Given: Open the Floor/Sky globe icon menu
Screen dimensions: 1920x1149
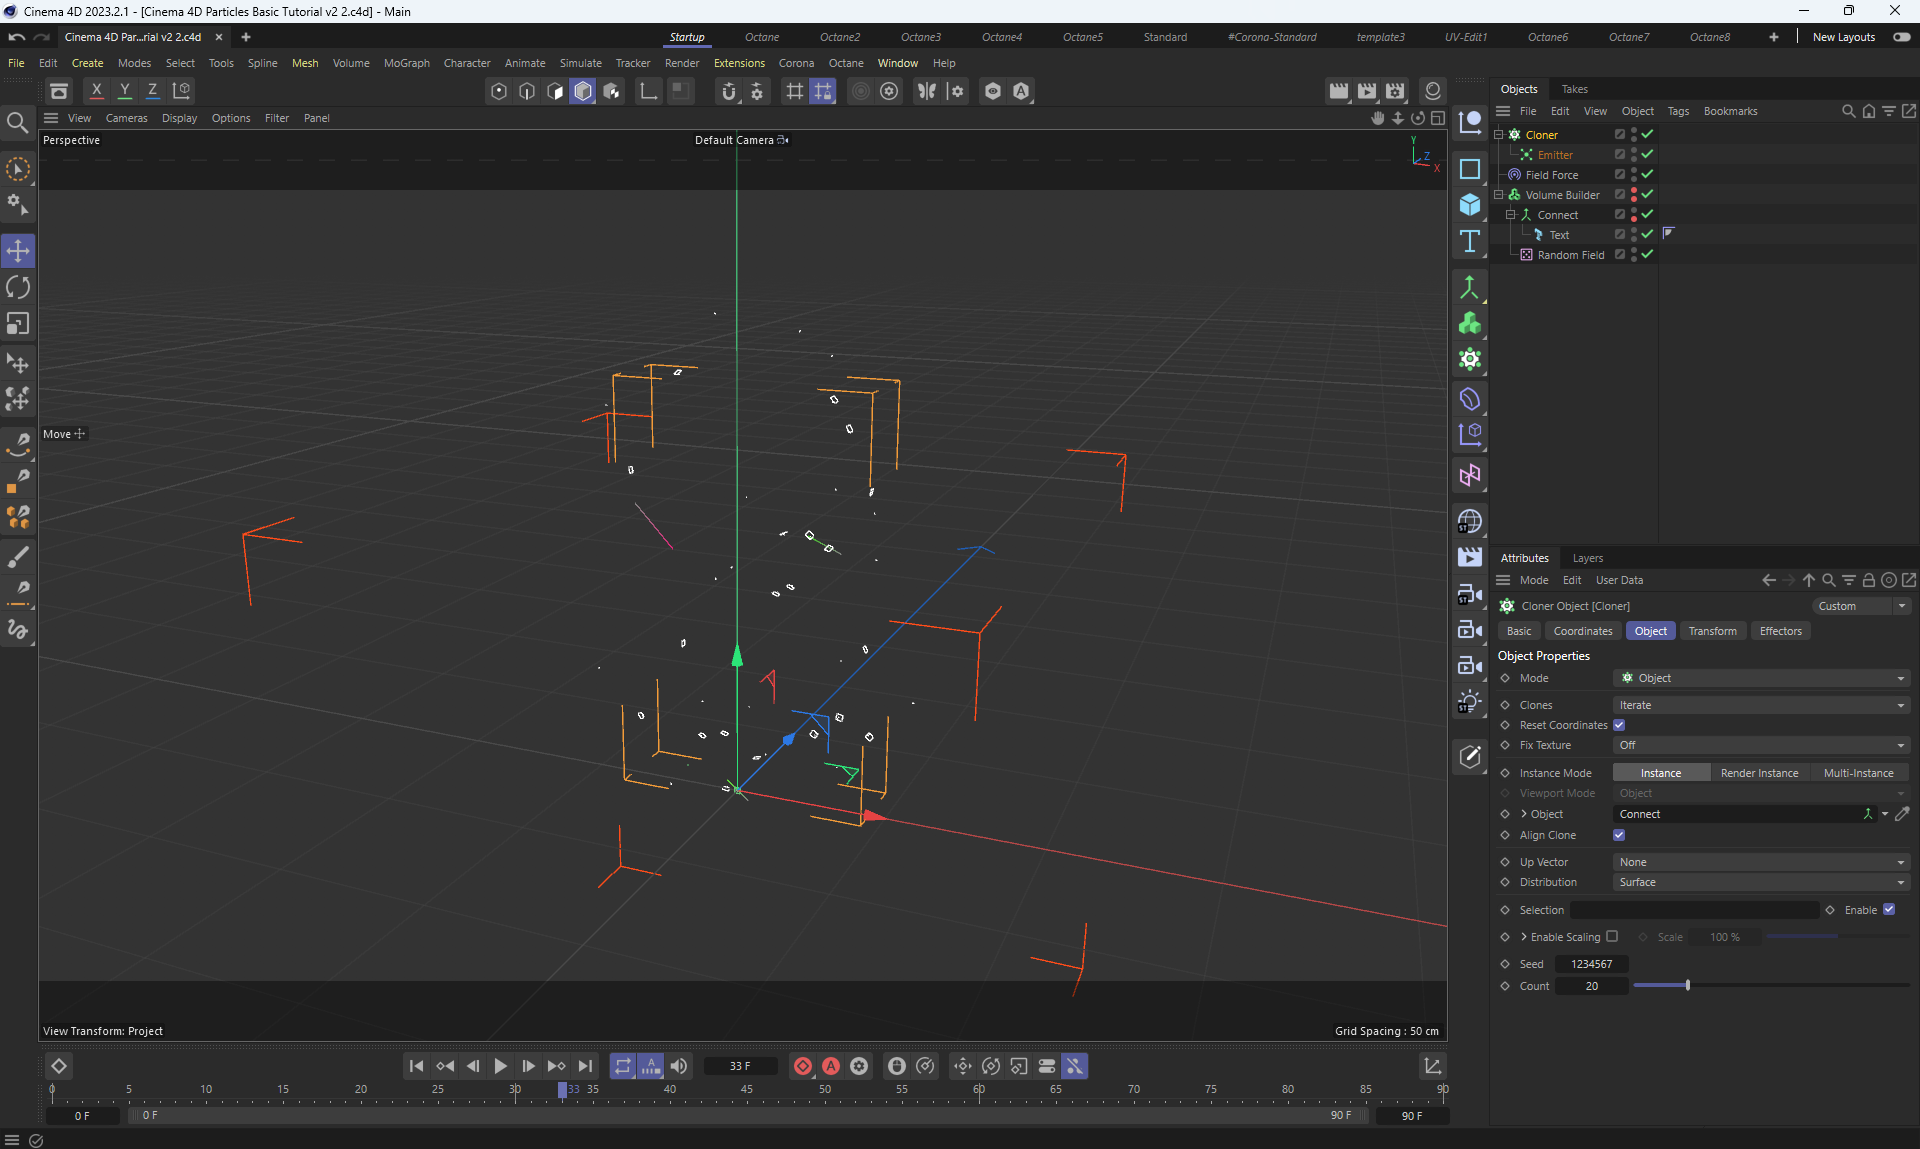Looking at the screenshot, I should click(1469, 521).
